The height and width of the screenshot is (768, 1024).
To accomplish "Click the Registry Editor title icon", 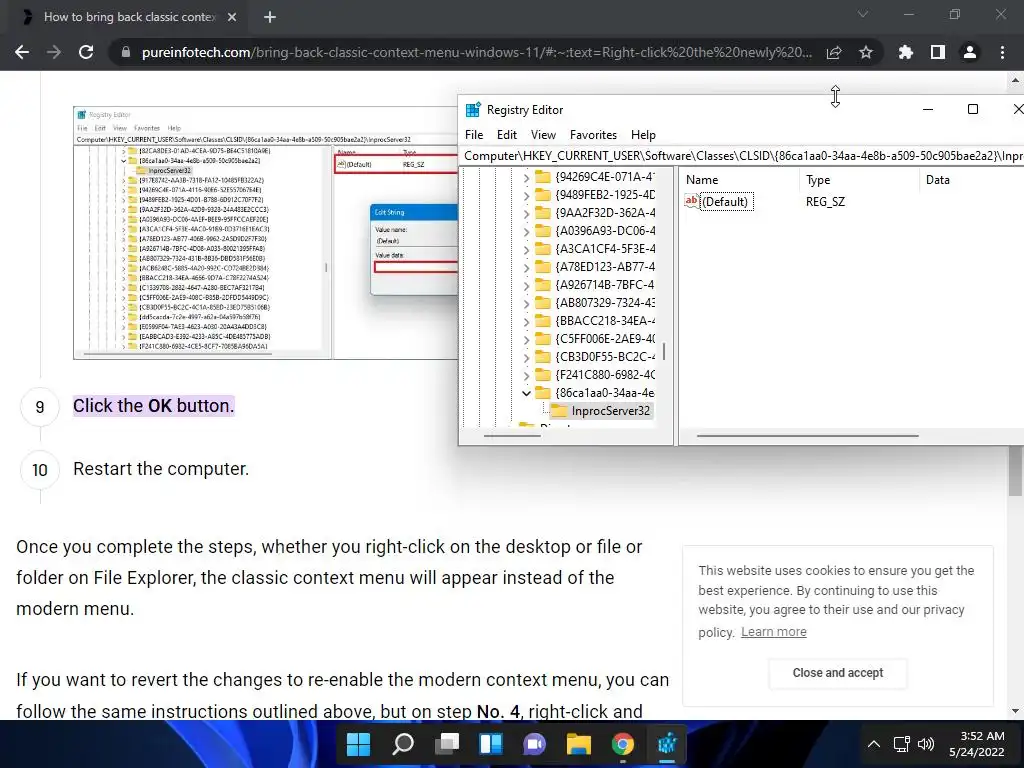I will [473, 110].
